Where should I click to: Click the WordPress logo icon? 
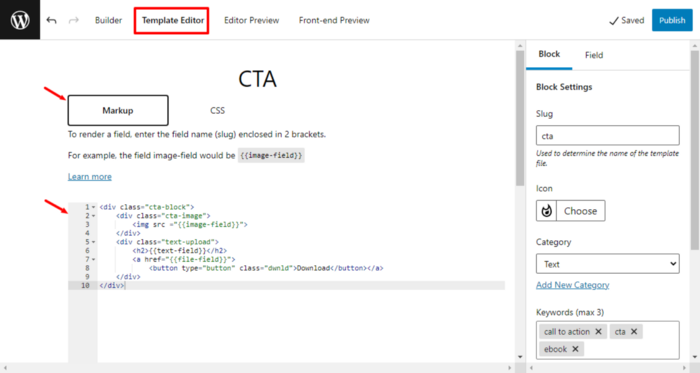tap(20, 20)
